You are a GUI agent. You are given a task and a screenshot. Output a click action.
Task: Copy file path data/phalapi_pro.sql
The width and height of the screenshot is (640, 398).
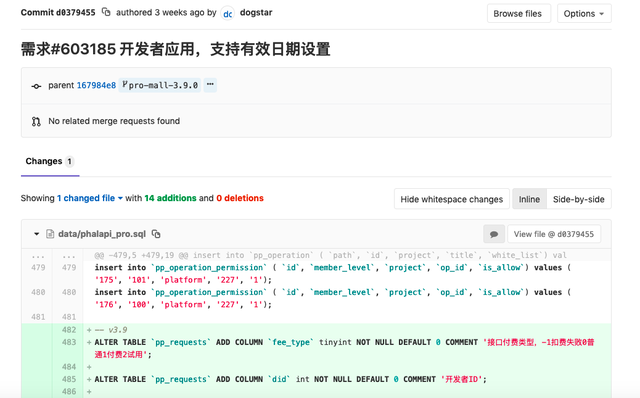pos(156,234)
